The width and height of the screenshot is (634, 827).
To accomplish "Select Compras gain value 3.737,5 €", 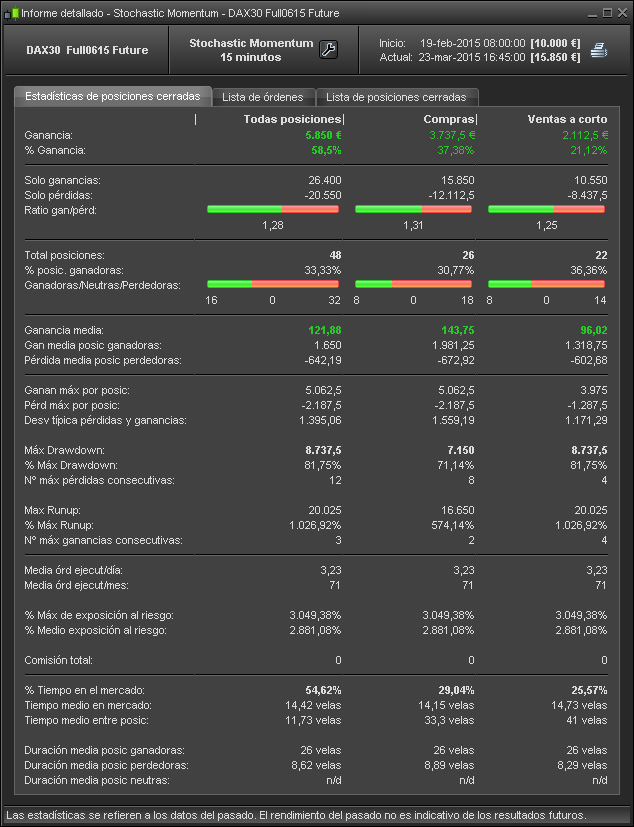I will coord(452,135).
